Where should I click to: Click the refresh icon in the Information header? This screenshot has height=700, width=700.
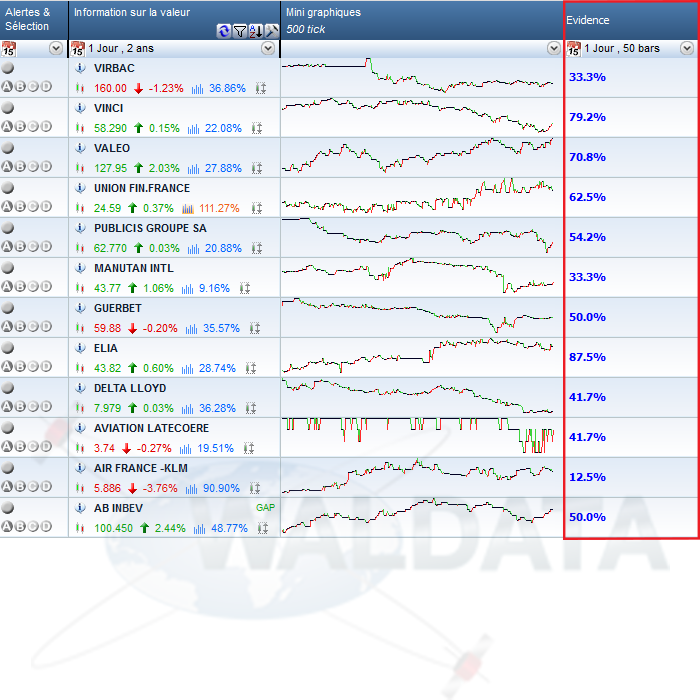(223, 31)
